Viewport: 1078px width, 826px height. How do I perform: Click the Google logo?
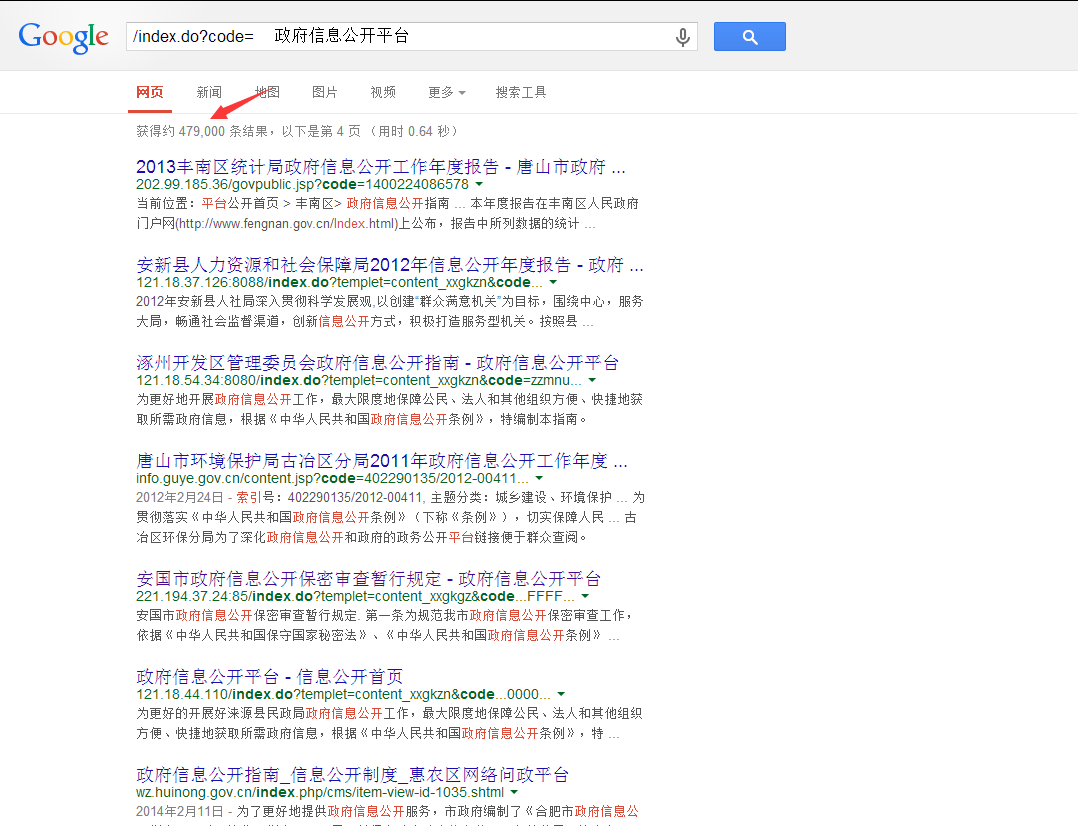coord(63,37)
